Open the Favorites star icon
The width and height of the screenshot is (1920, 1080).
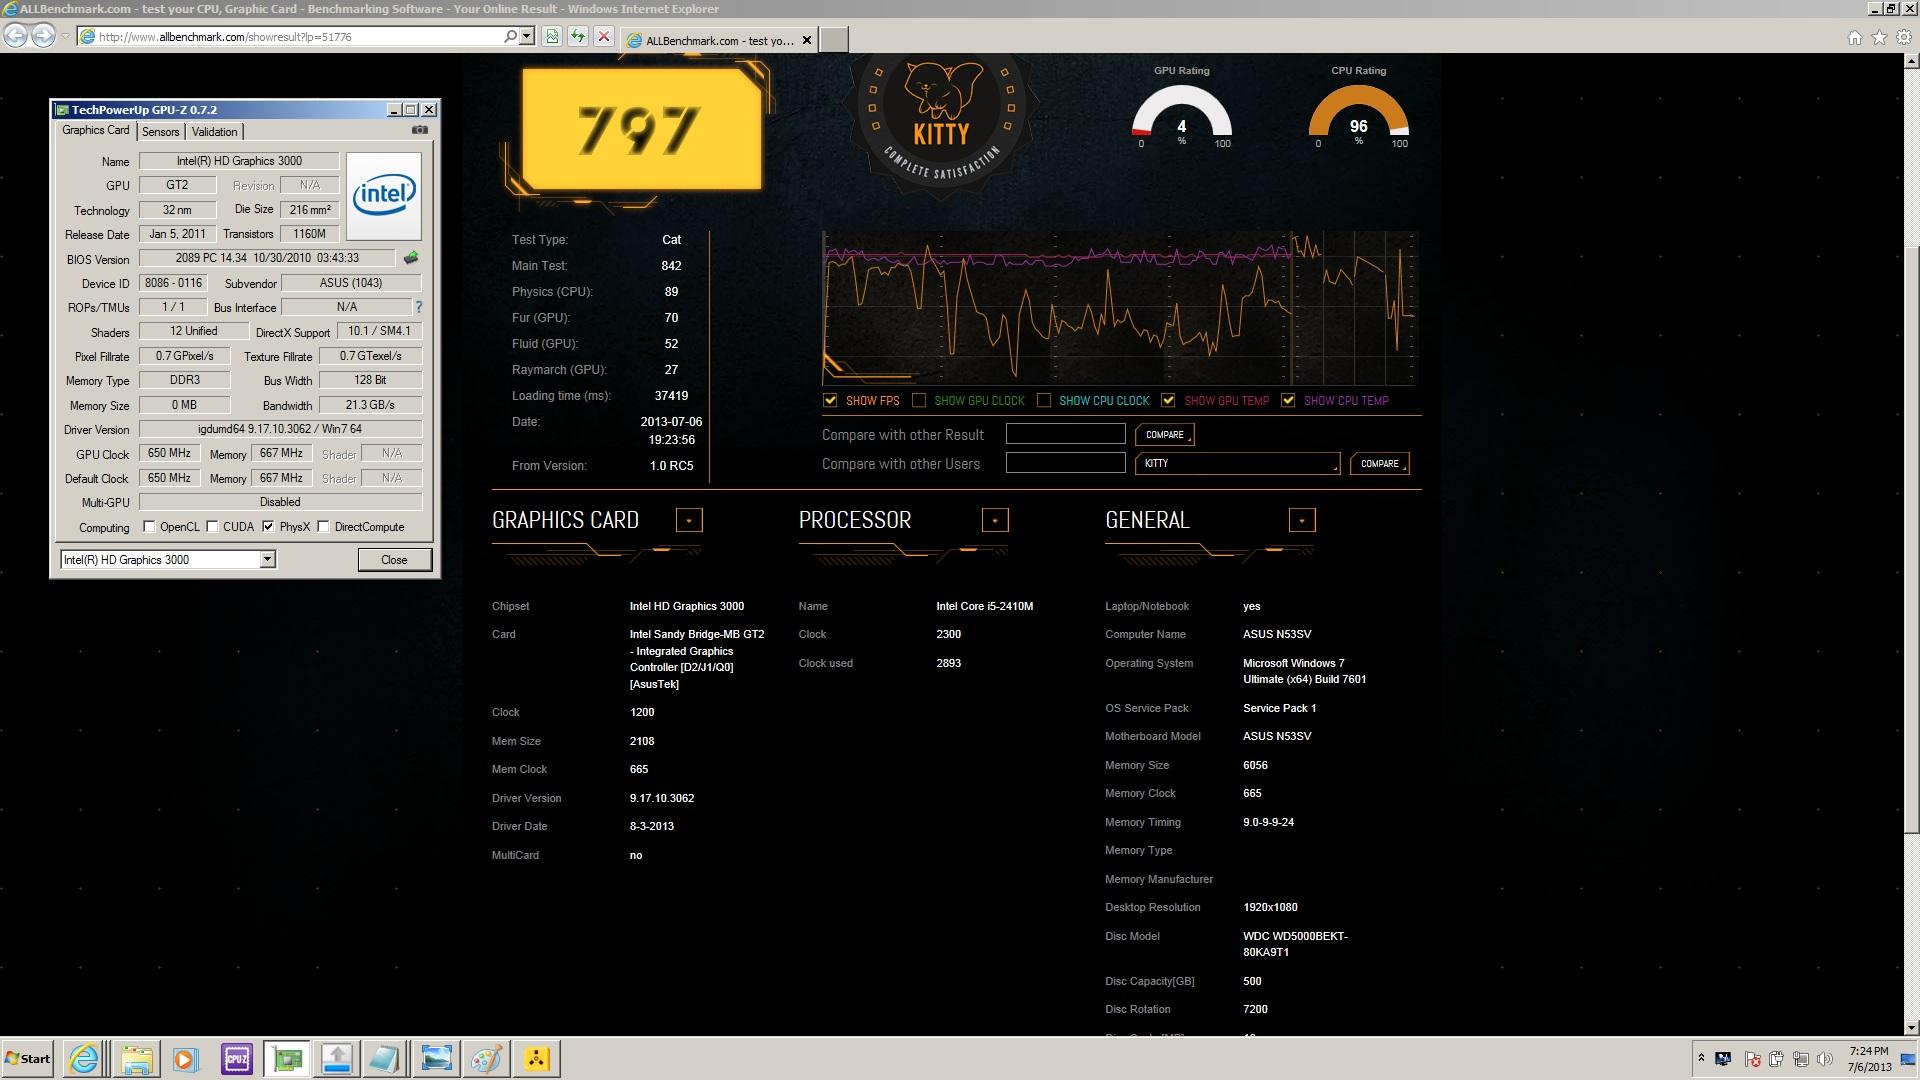pos(1879,37)
